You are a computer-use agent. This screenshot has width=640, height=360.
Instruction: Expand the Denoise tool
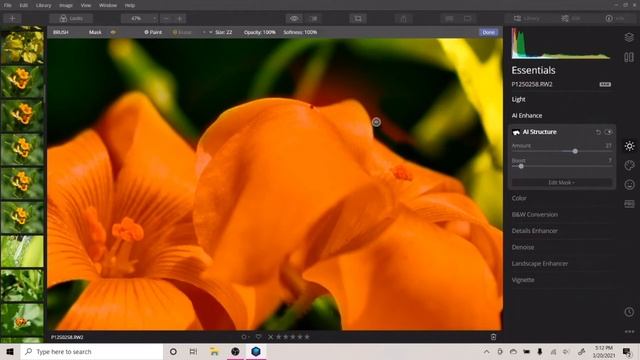(x=523, y=247)
